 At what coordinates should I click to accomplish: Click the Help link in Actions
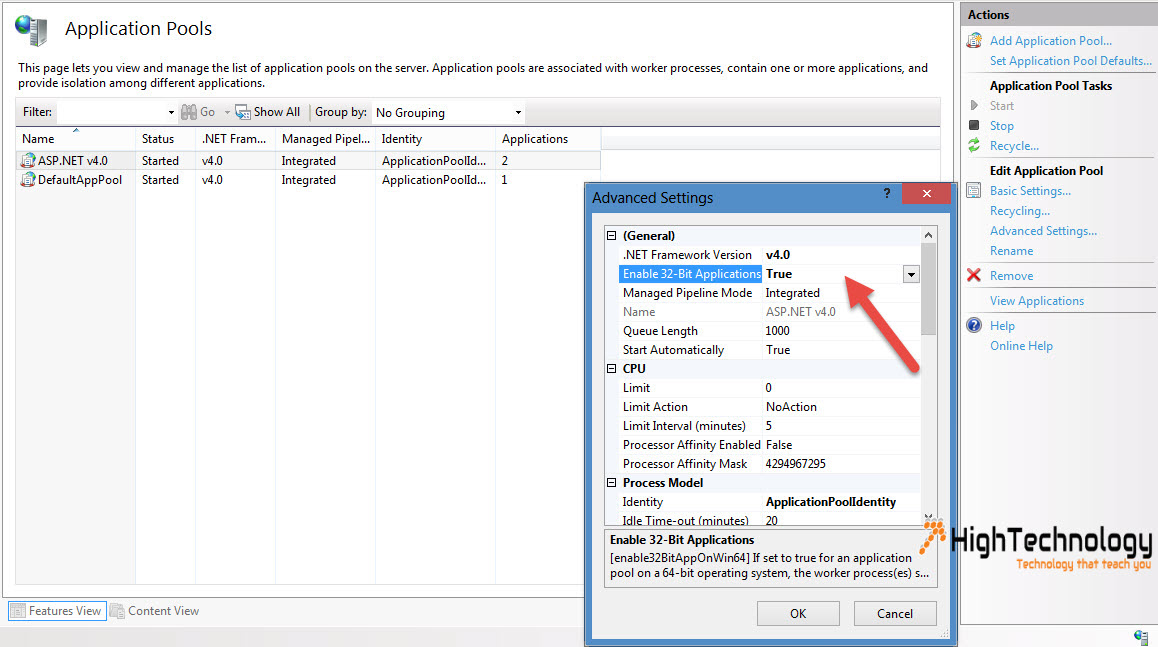[1002, 326]
